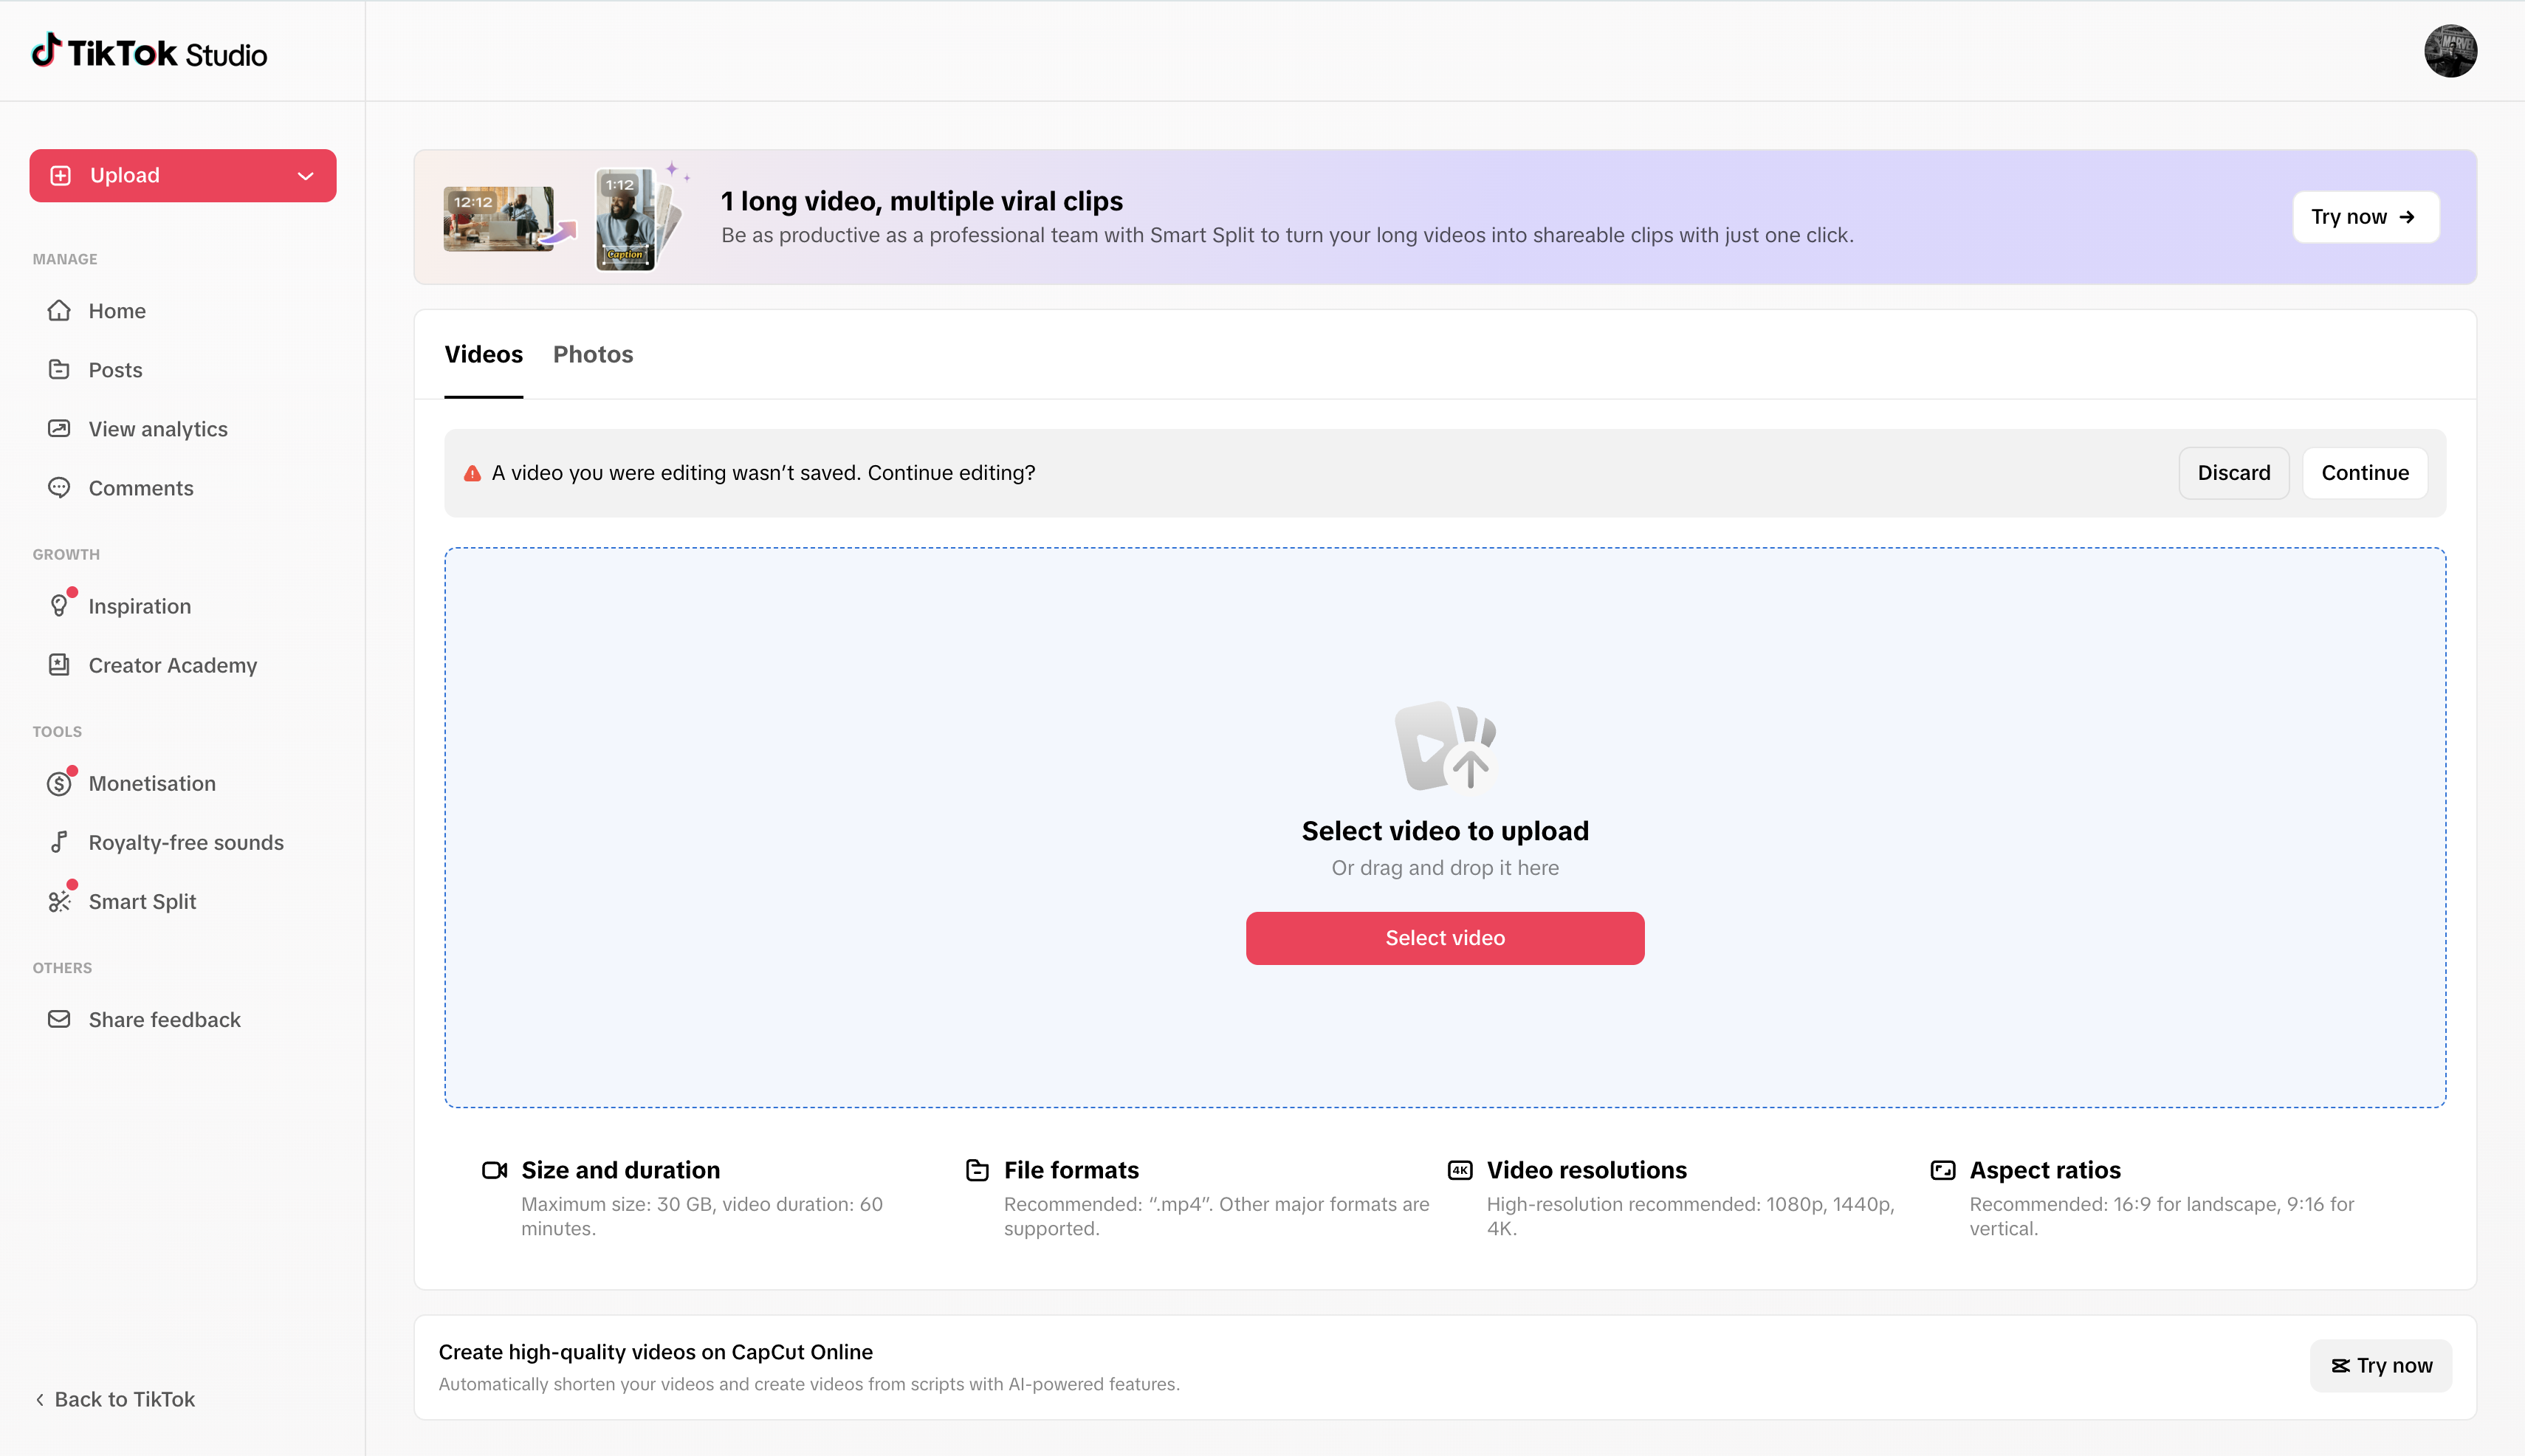2525x1456 pixels.
Task: Click the upload video illustration icon
Action: click(1445, 746)
